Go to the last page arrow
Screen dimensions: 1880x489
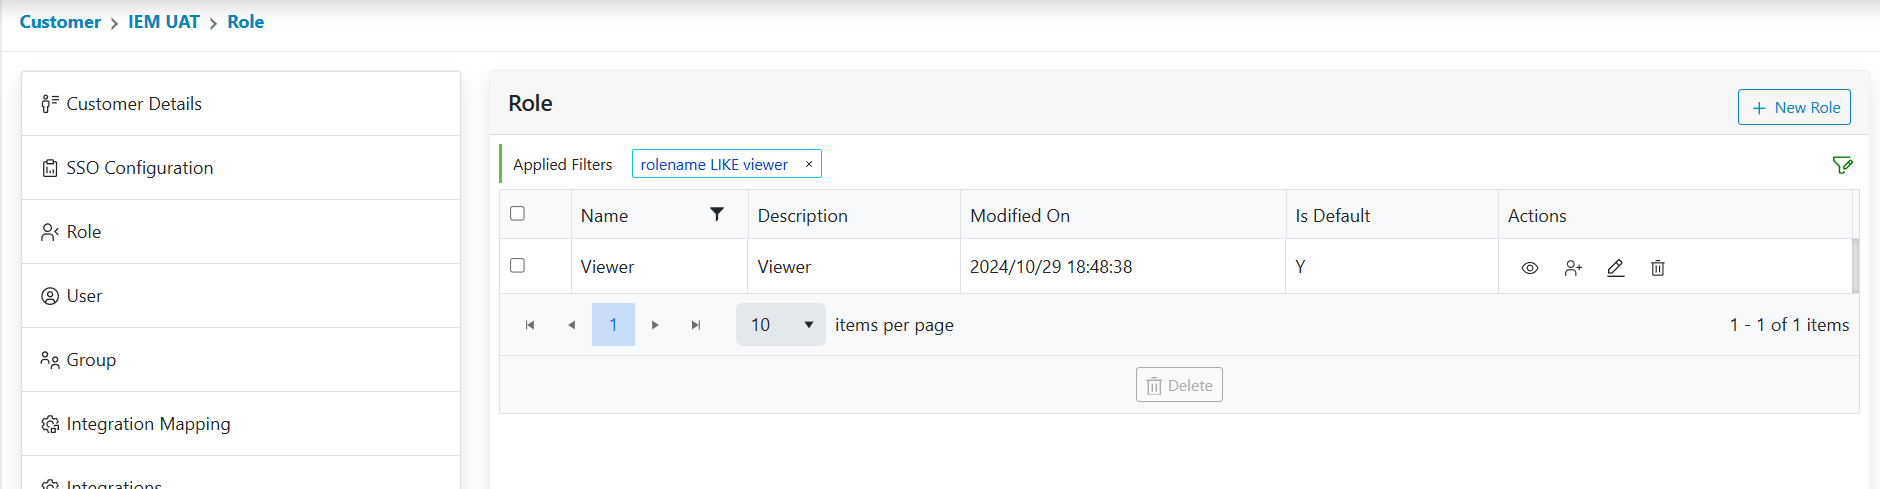(x=696, y=325)
